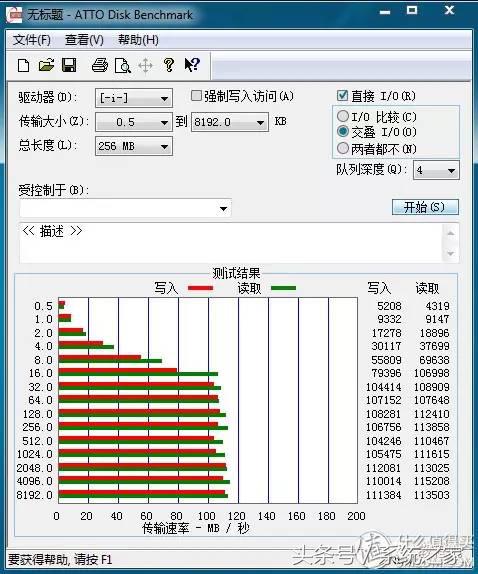Expand 队列深度 queue depth dropdown
Screen dimensions: 478x574
click(x=451, y=171)
